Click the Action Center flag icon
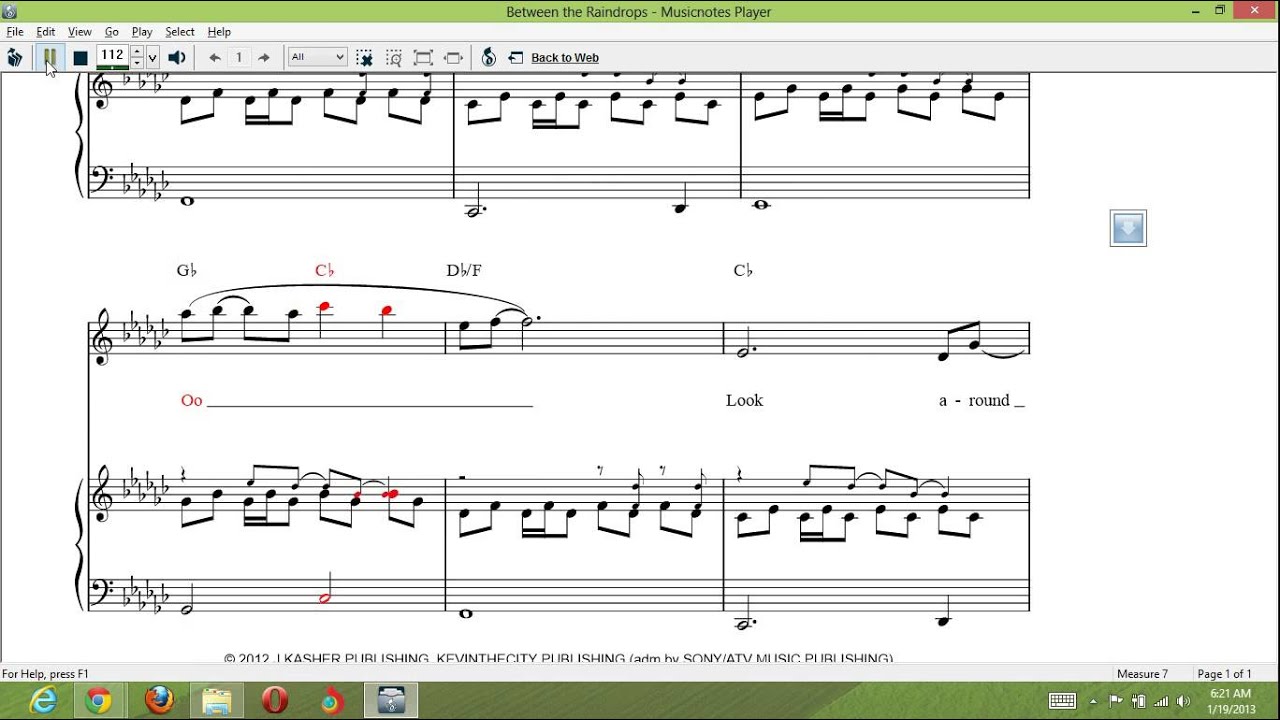The width and height of the screenshot is (1280, 720). 1116,701
